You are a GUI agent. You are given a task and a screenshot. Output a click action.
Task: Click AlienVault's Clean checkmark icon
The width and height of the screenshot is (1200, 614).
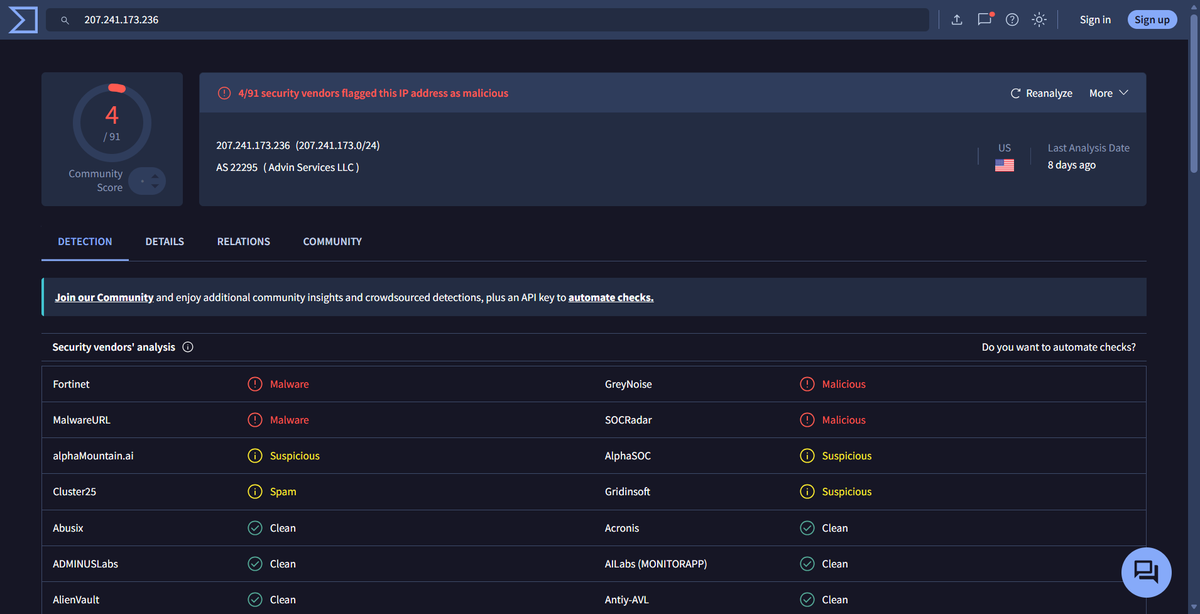[255, 600]
